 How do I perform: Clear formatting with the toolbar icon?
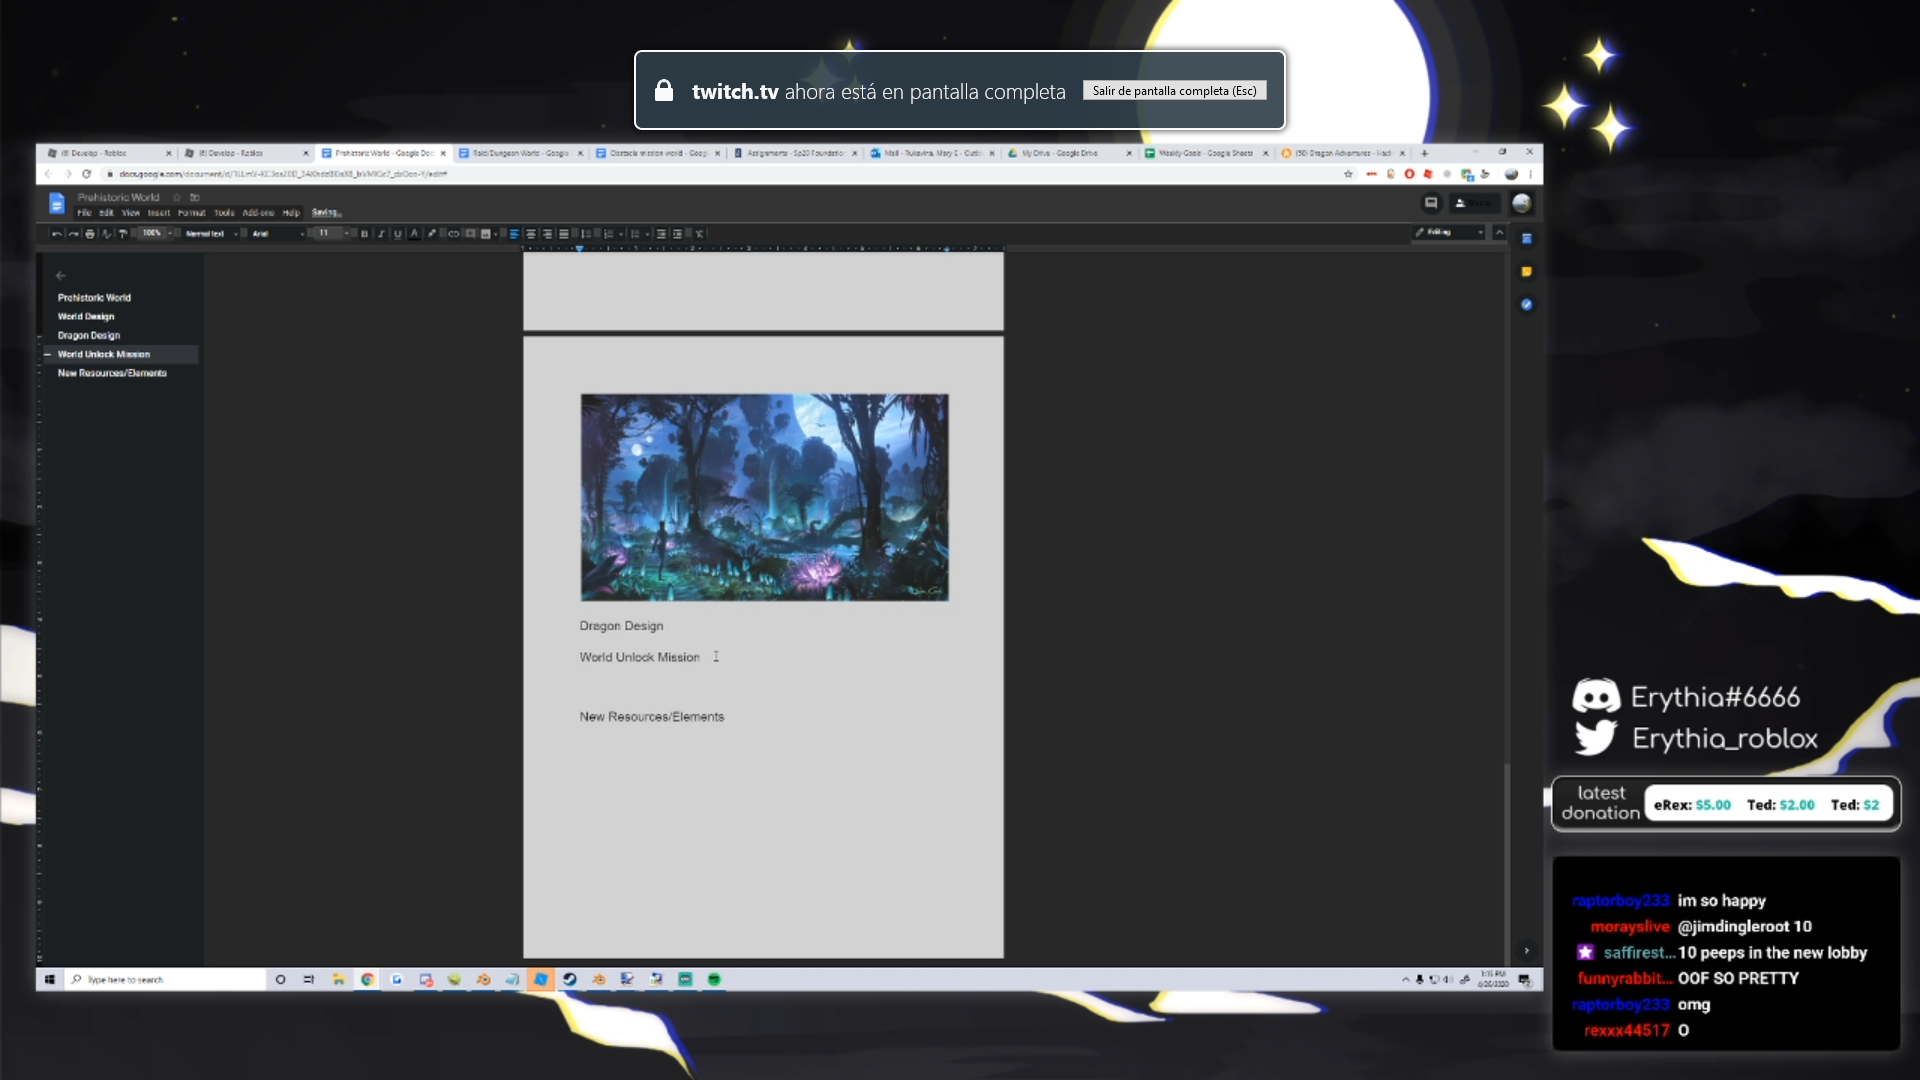699,234
